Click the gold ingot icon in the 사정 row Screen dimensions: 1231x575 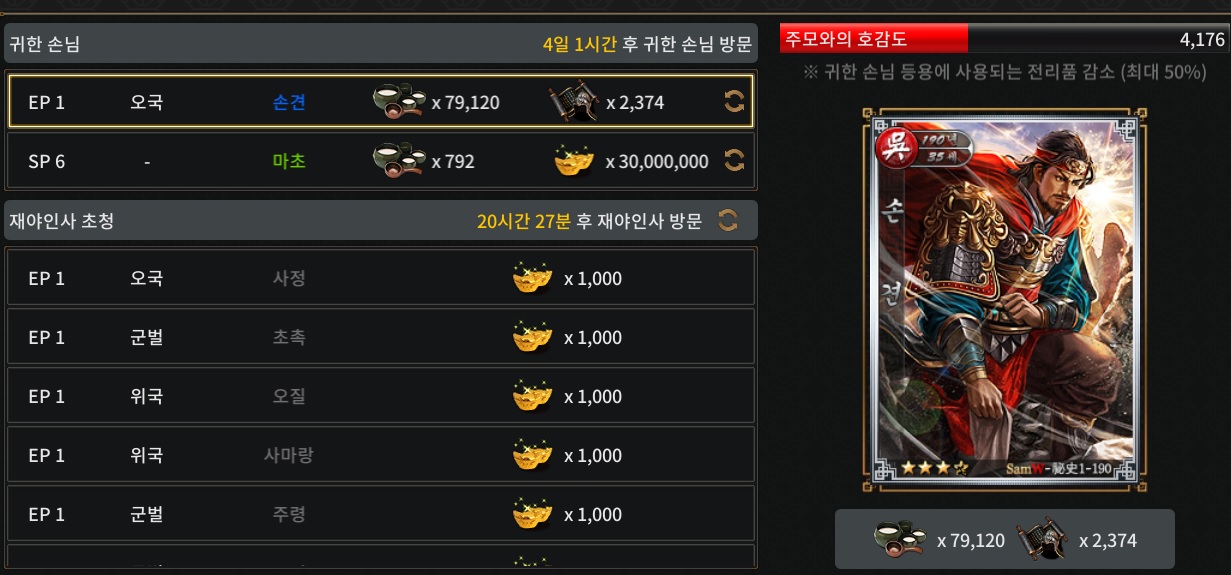533,278
